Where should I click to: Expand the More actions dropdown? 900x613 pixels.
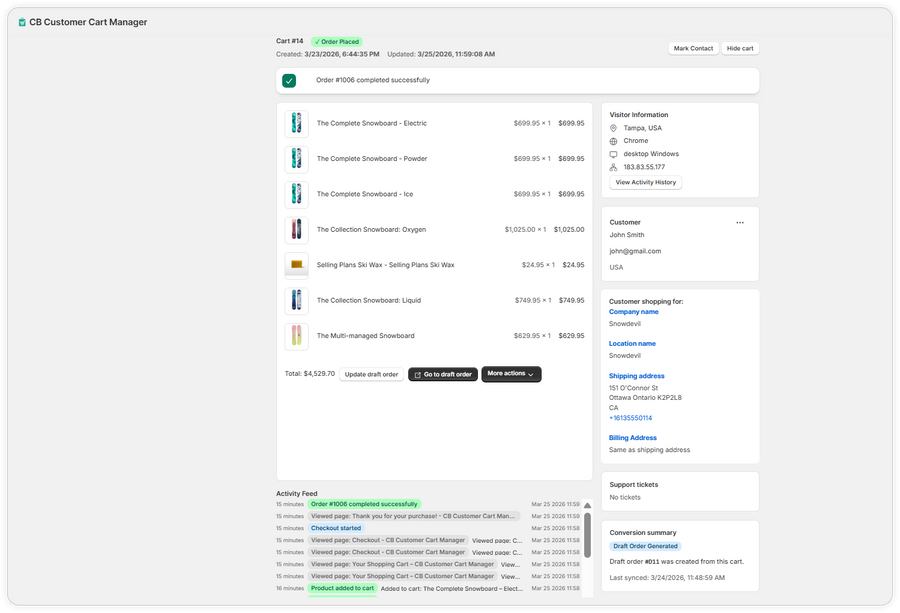(x=511, y=374)
